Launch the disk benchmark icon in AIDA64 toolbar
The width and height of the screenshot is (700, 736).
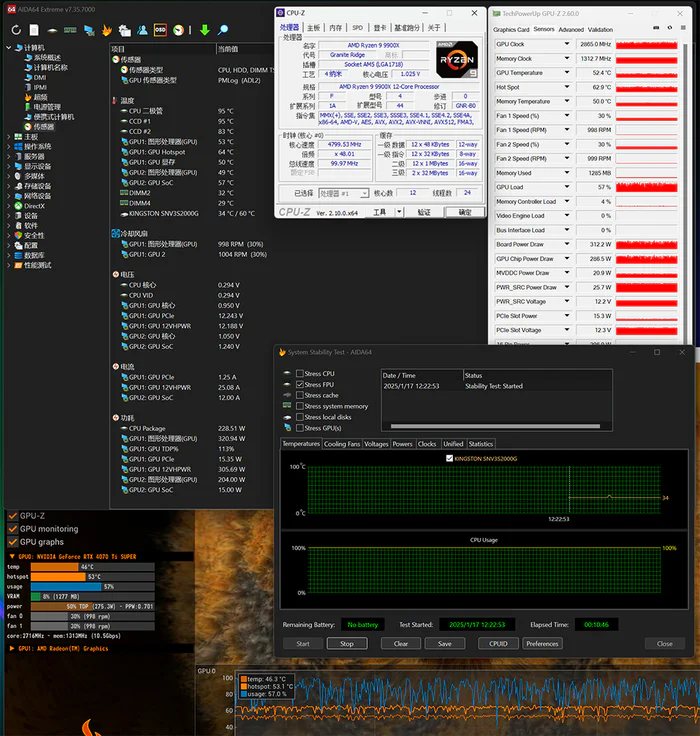[52, 31]
